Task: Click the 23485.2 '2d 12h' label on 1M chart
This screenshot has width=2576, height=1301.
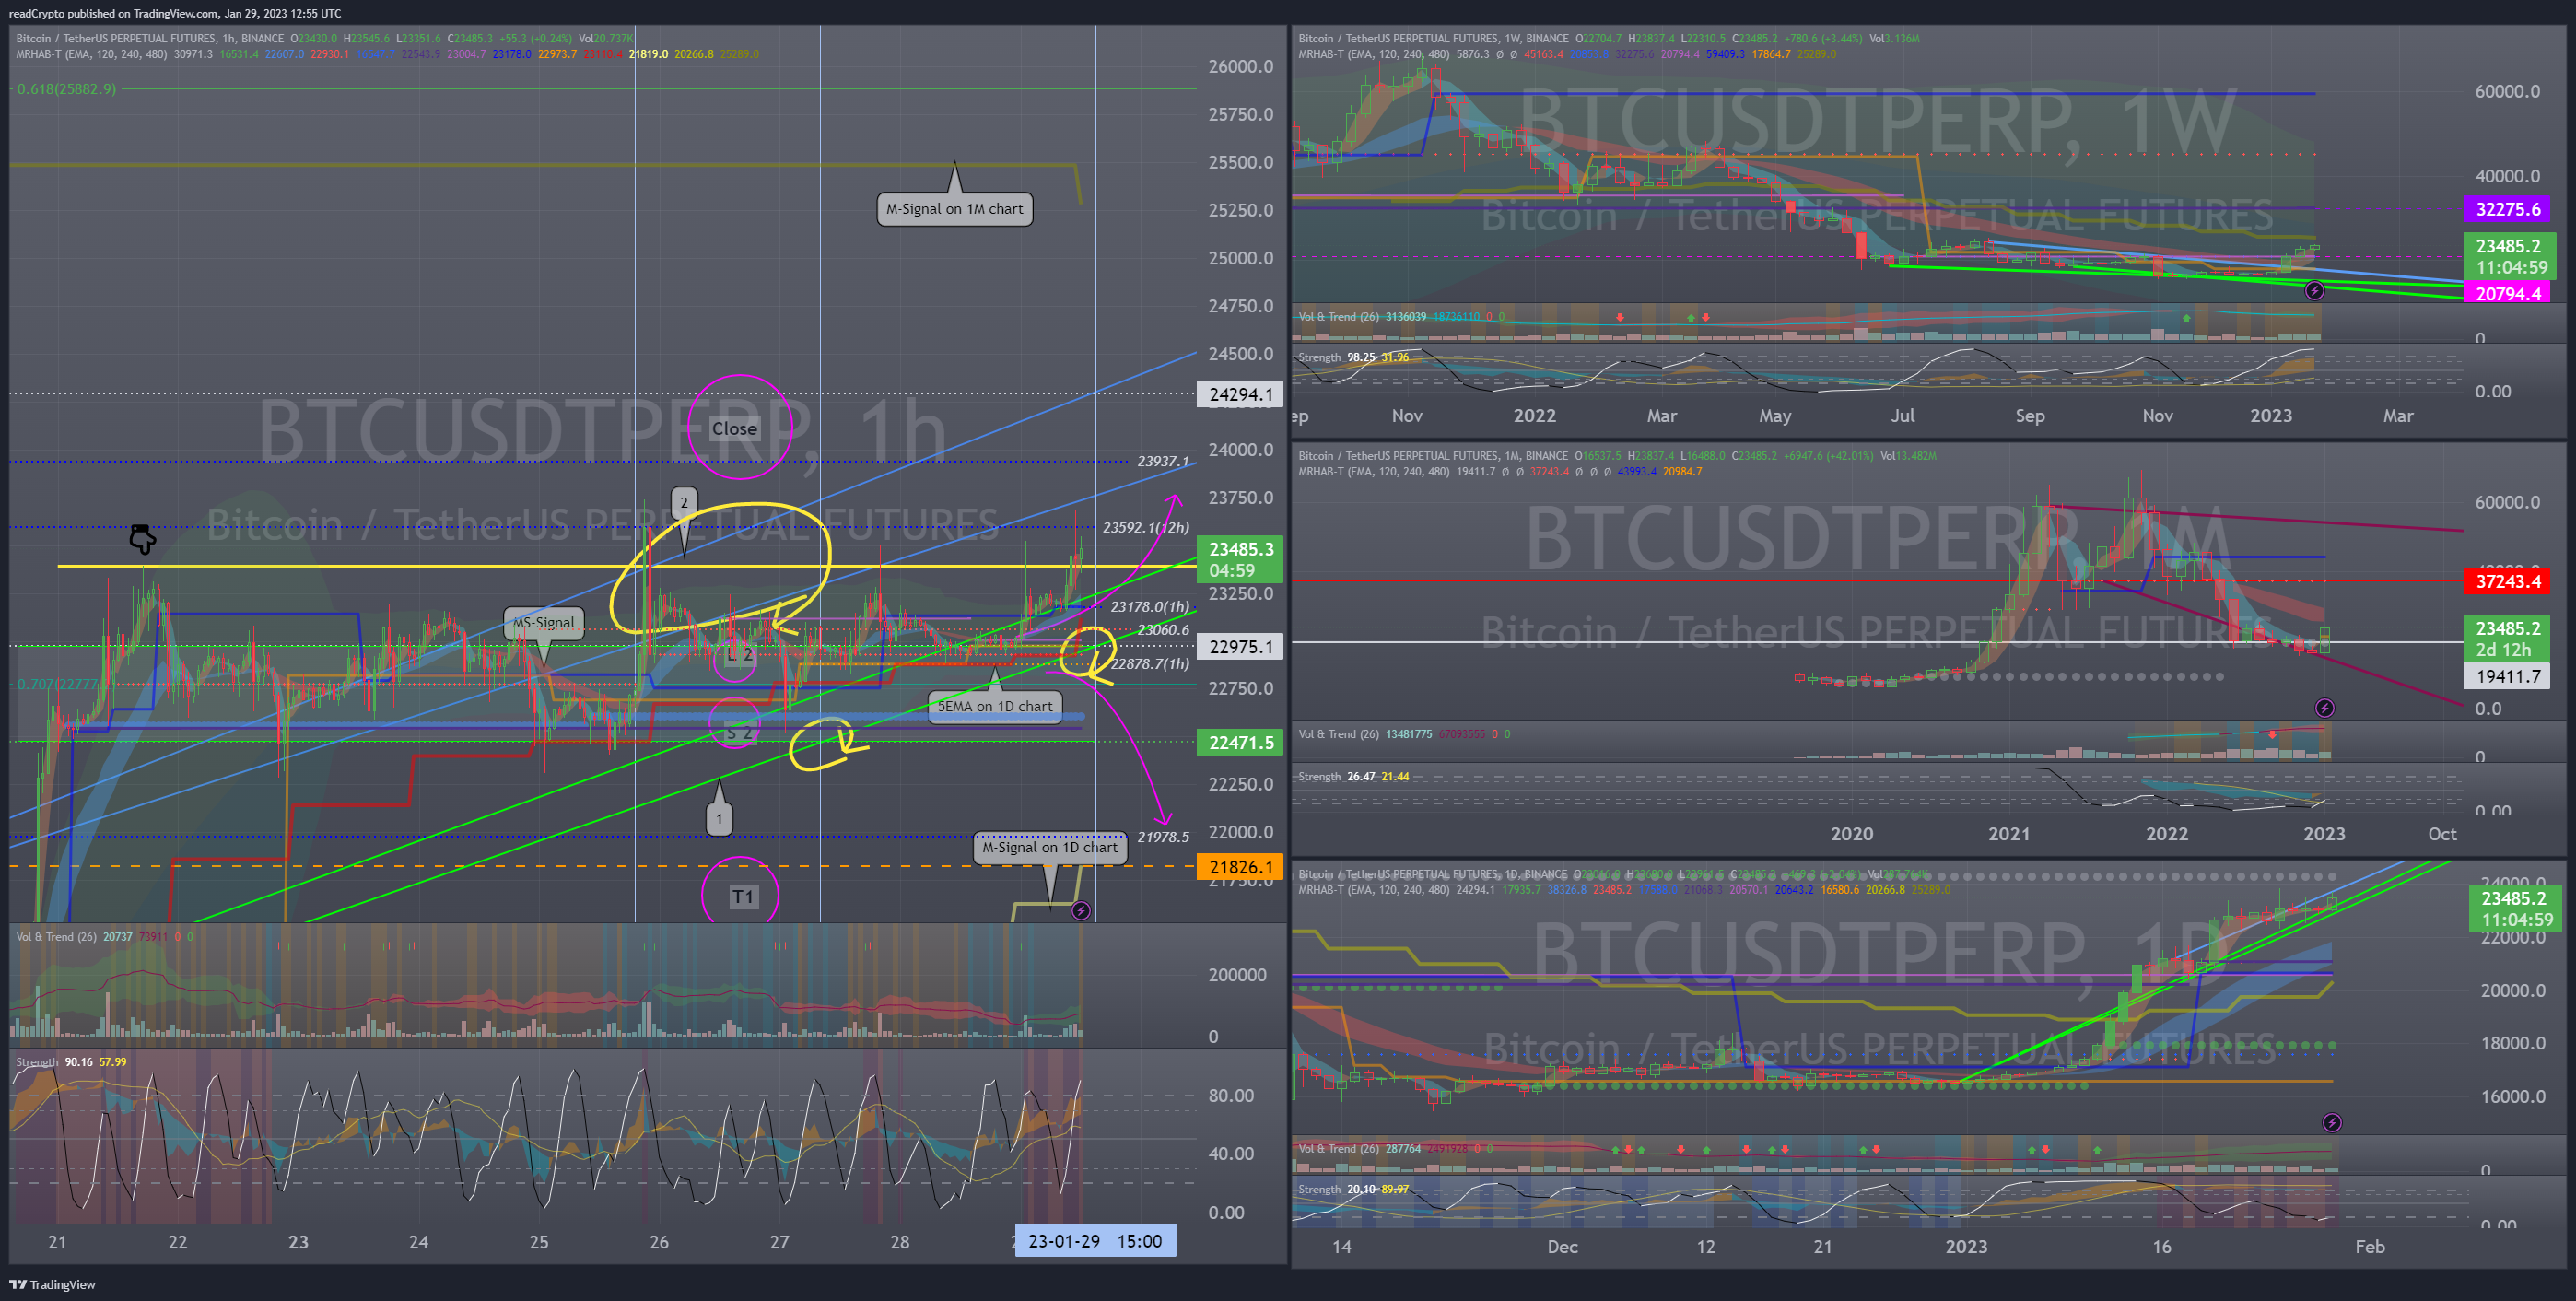Action: pyautogui.click(x=2507, y=638)
